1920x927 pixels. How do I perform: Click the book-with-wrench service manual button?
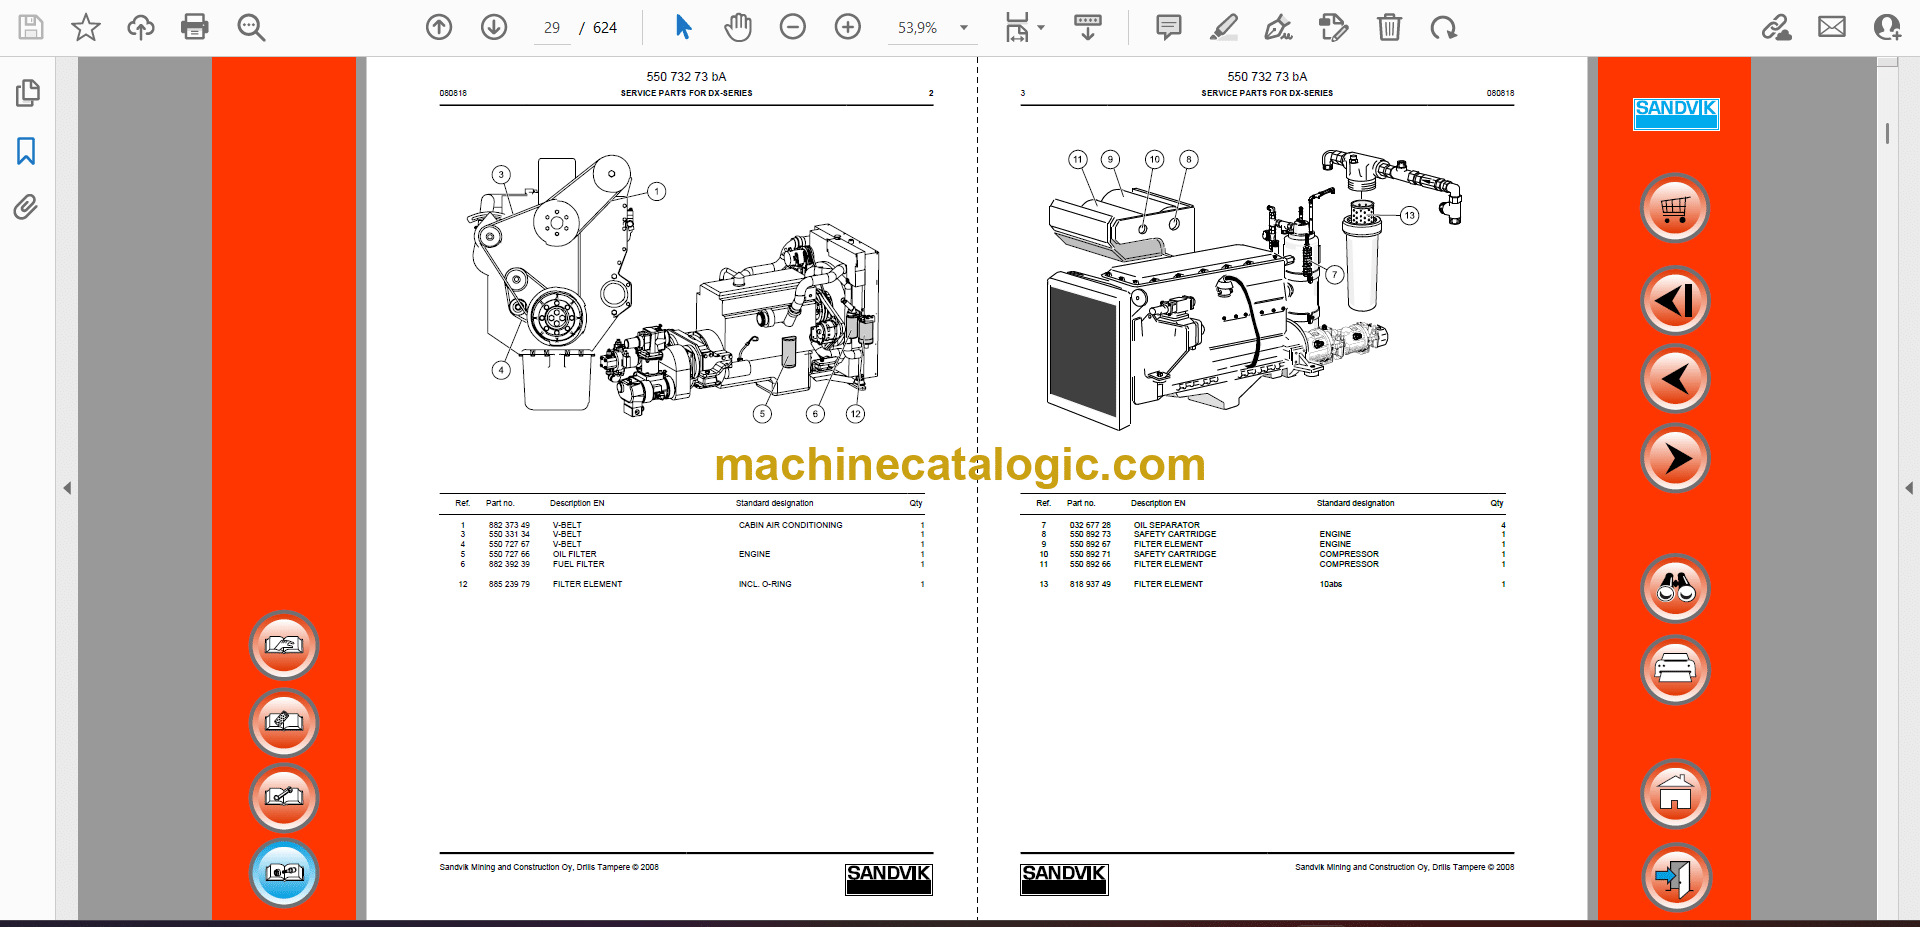tap(284, 797)
